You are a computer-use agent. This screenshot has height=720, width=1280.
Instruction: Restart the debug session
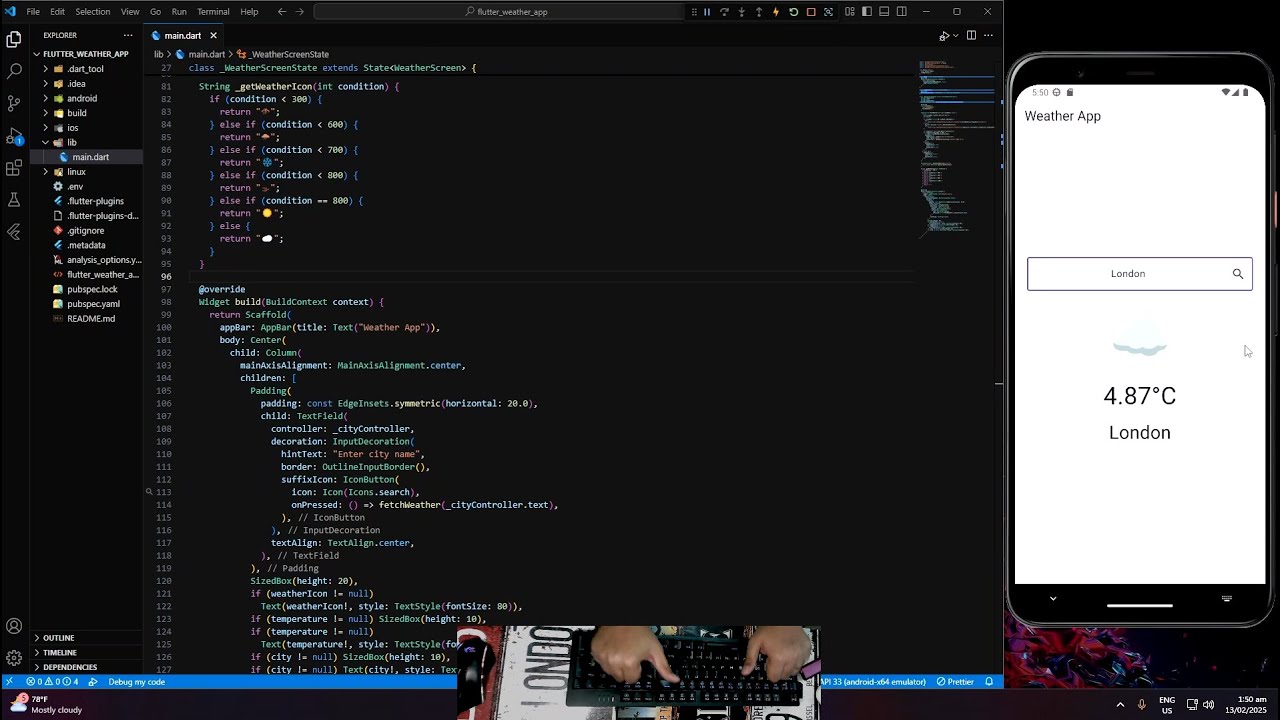tap(793, 12)
